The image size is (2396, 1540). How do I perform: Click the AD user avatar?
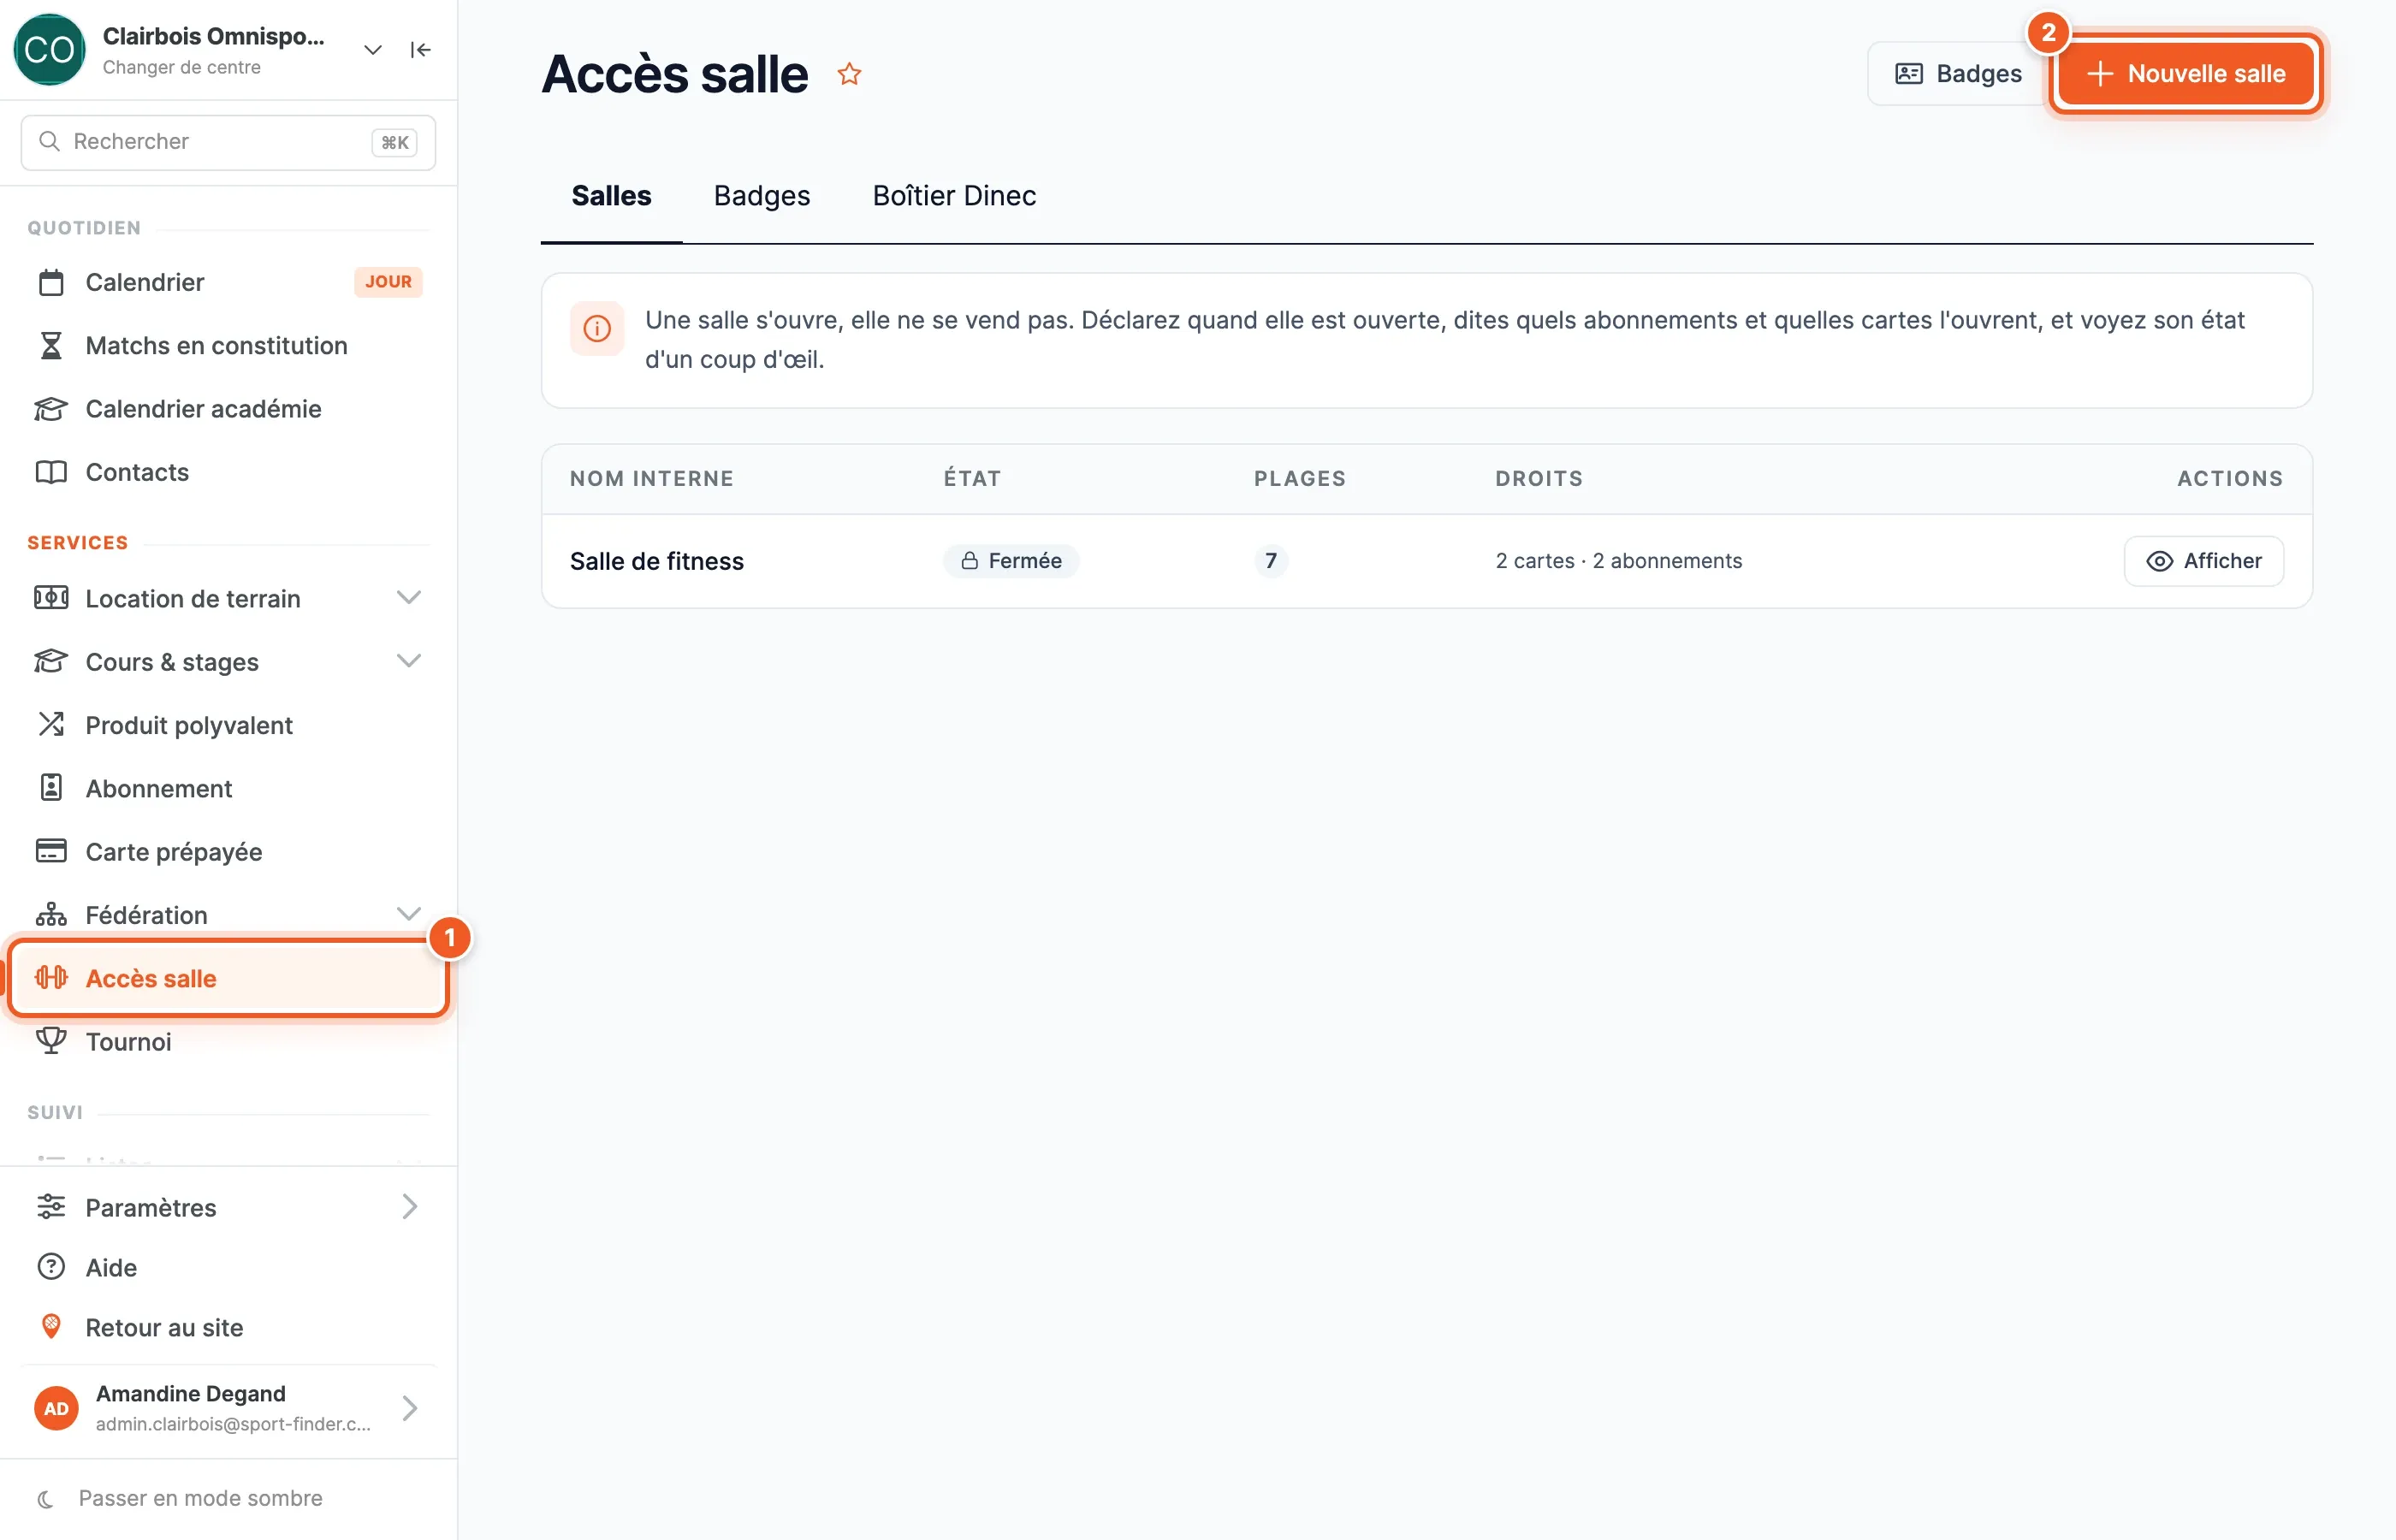pos(56,1408)
